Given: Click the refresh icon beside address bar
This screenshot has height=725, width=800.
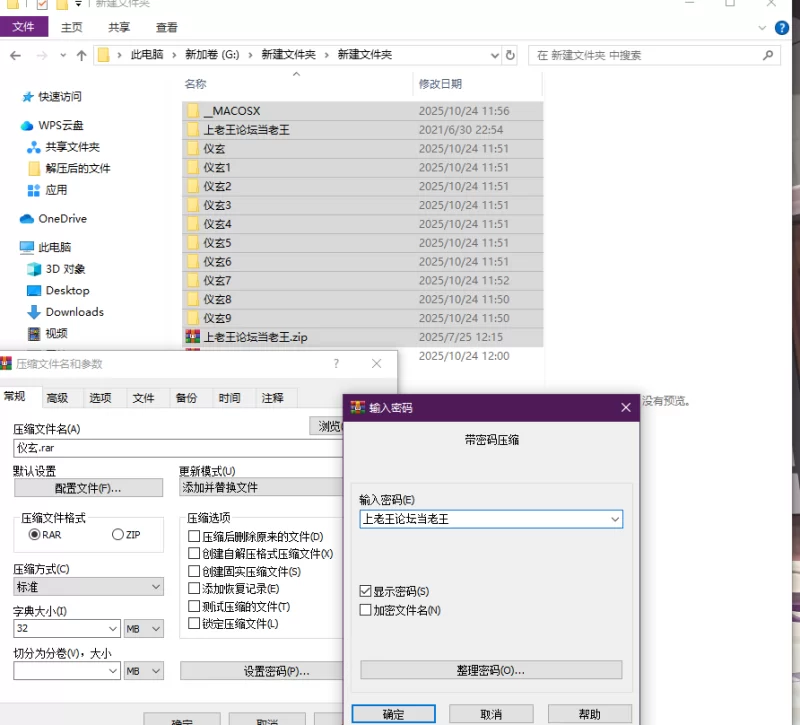Looking at the screenshot, I should pyautogui.click(x=510, y=55).
